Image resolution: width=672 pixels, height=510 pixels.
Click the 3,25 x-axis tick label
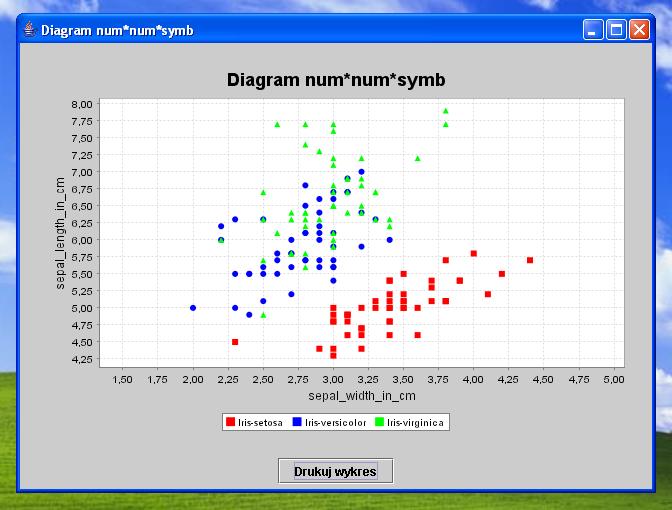(369, 379)
